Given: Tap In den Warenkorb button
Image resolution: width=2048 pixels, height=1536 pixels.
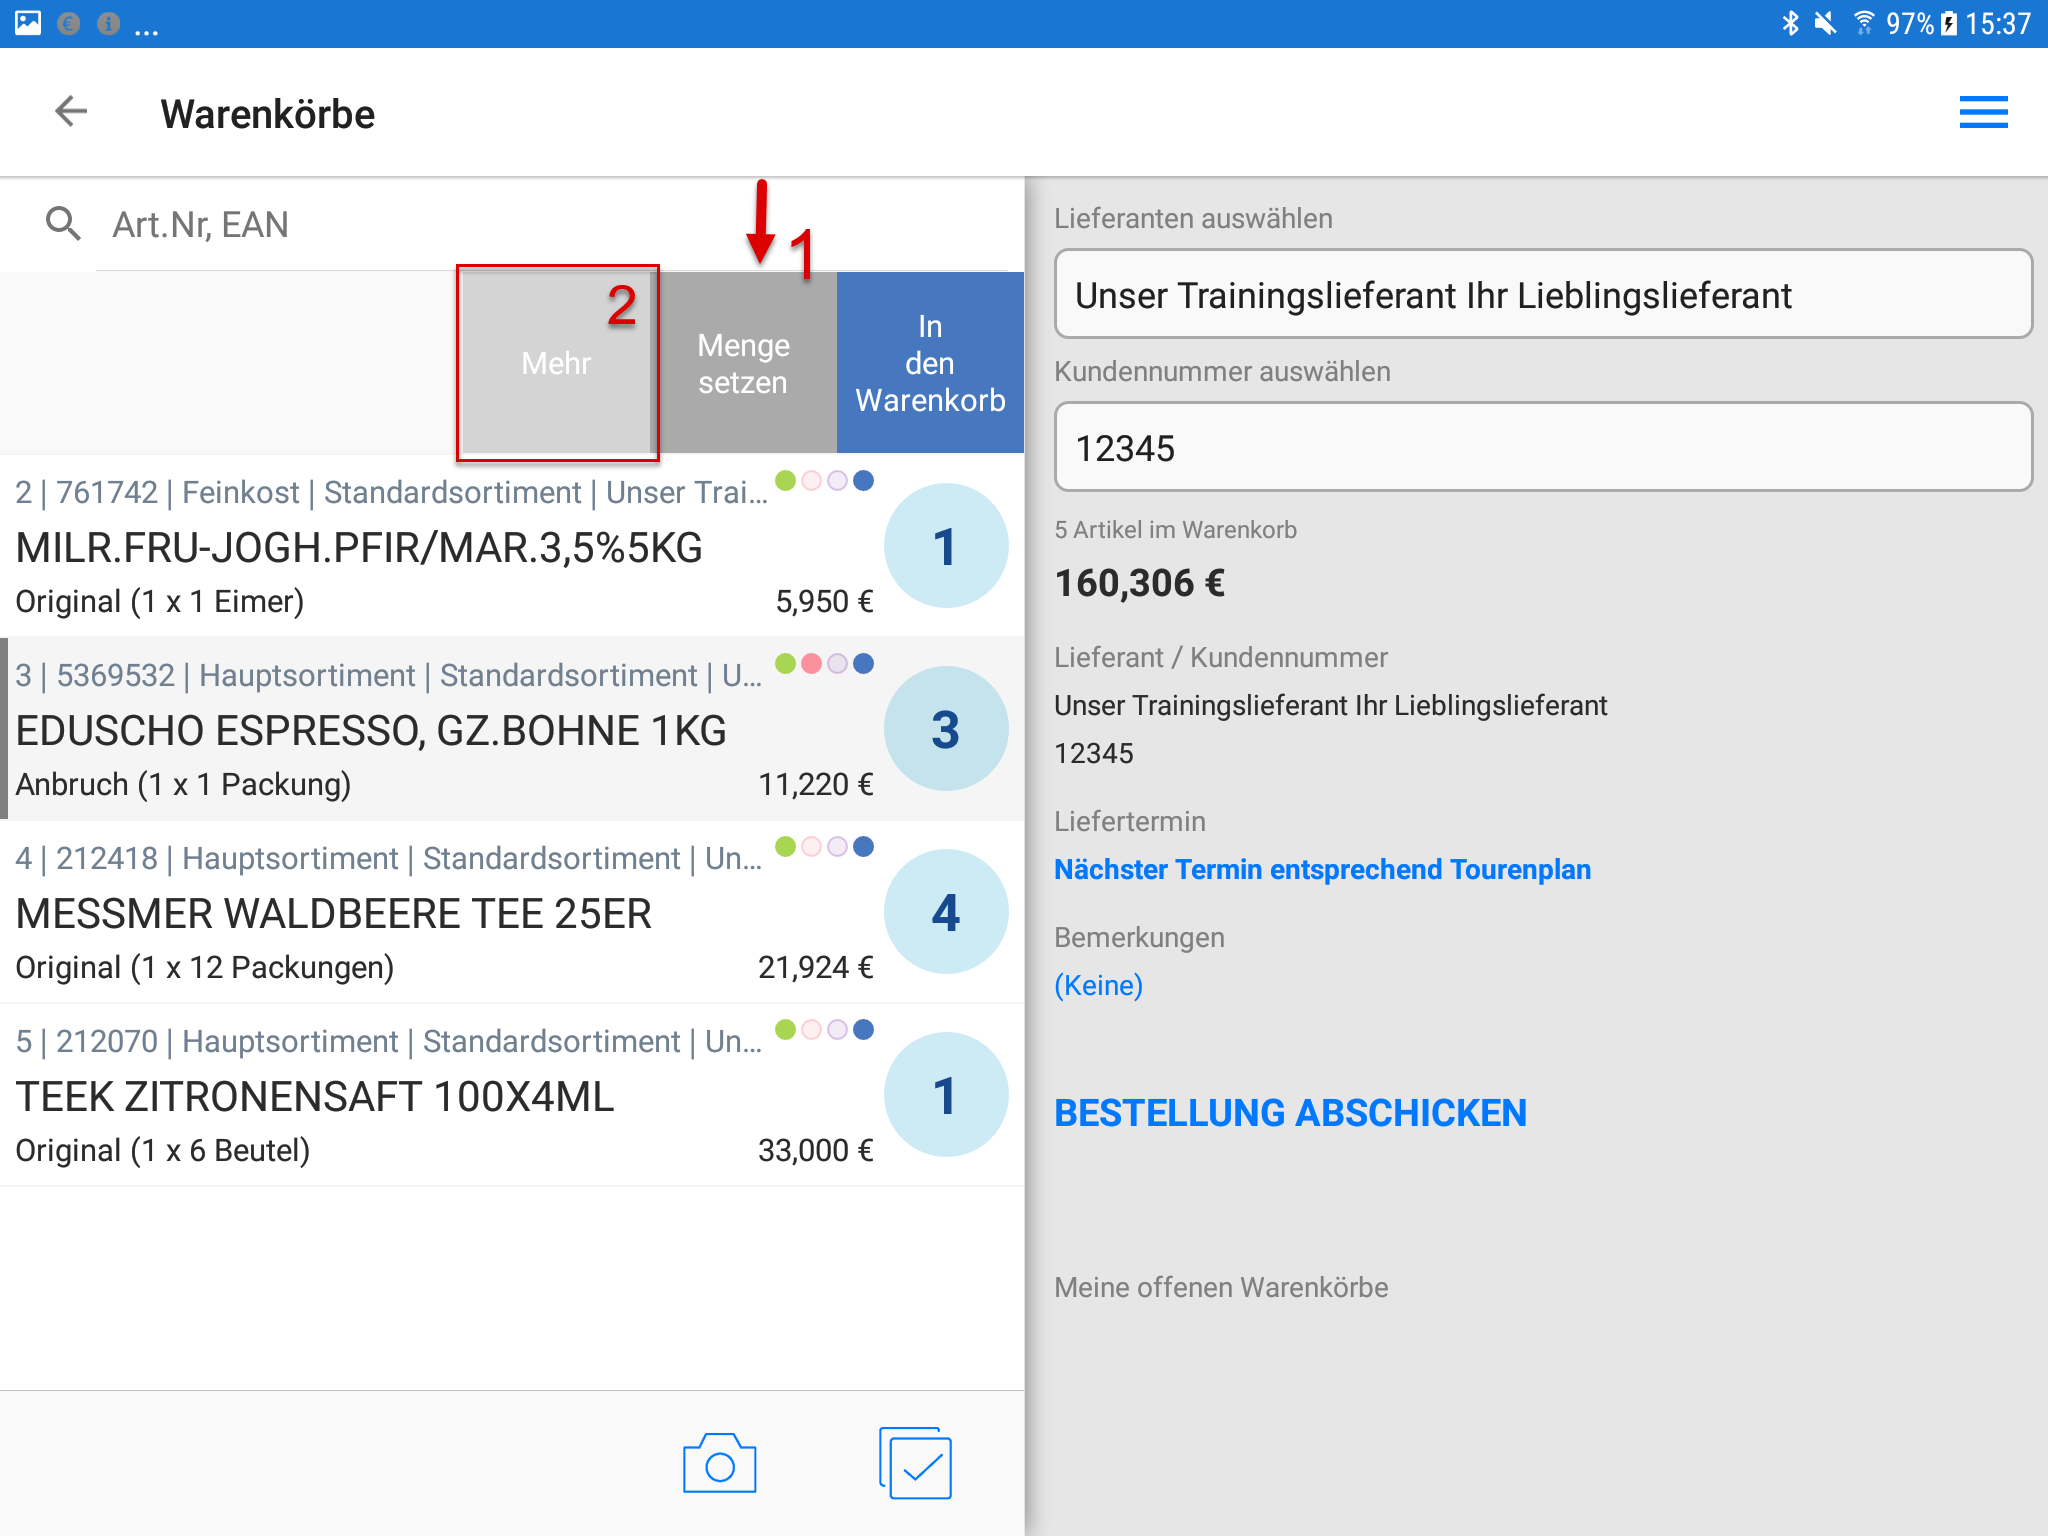Looking at the screenshot, I should 930,363.
